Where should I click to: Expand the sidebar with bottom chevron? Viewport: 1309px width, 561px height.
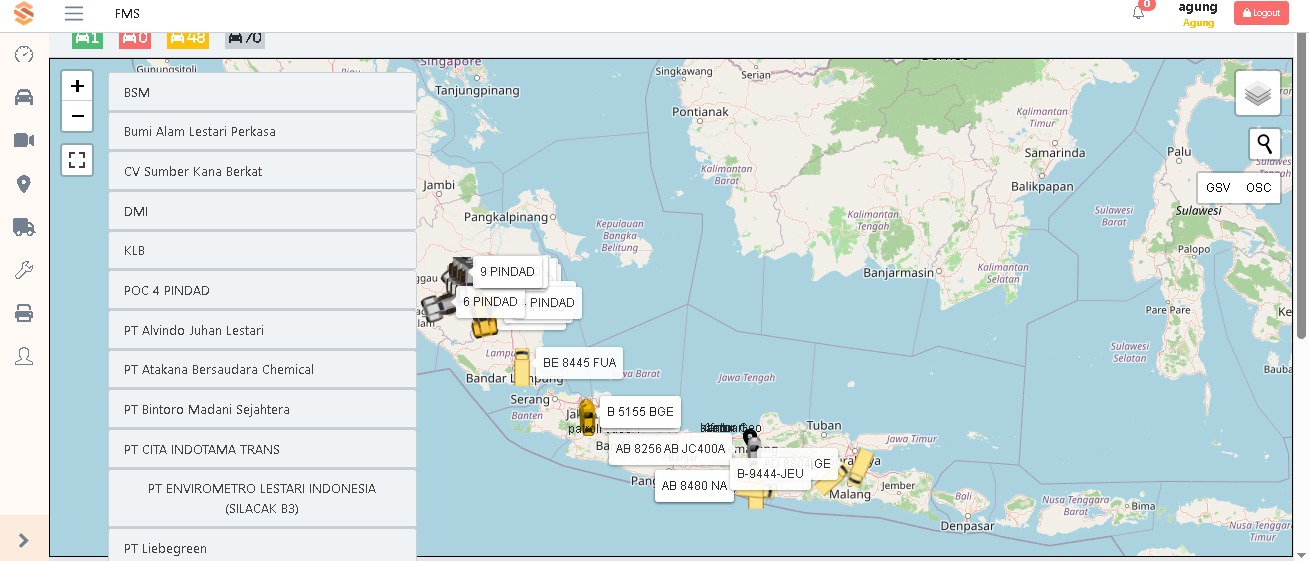[24, 540]
